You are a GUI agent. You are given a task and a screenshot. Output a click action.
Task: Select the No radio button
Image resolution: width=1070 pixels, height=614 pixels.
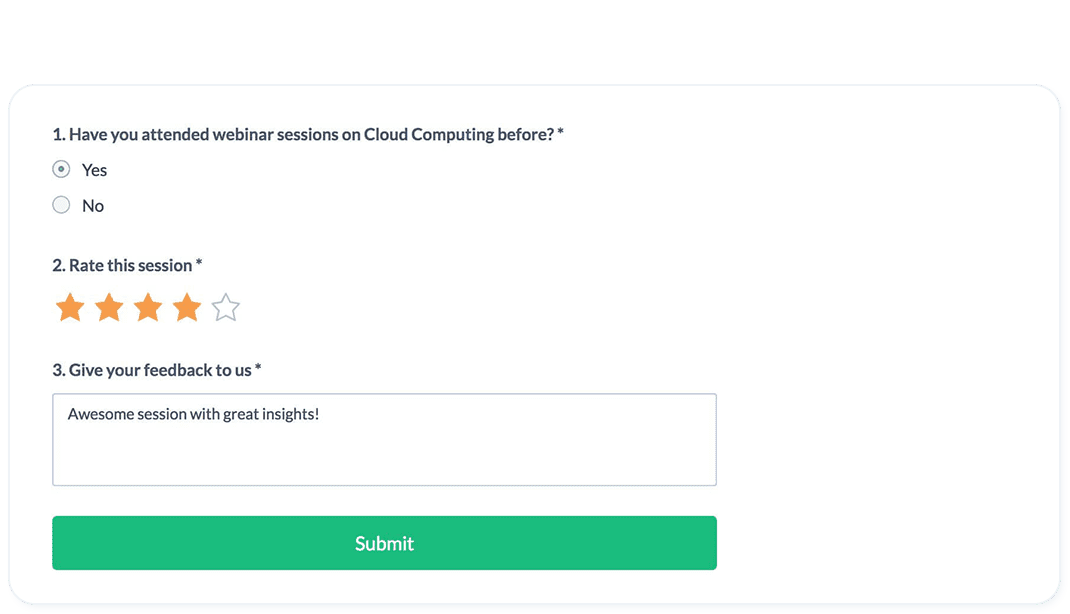click(61, 205)
